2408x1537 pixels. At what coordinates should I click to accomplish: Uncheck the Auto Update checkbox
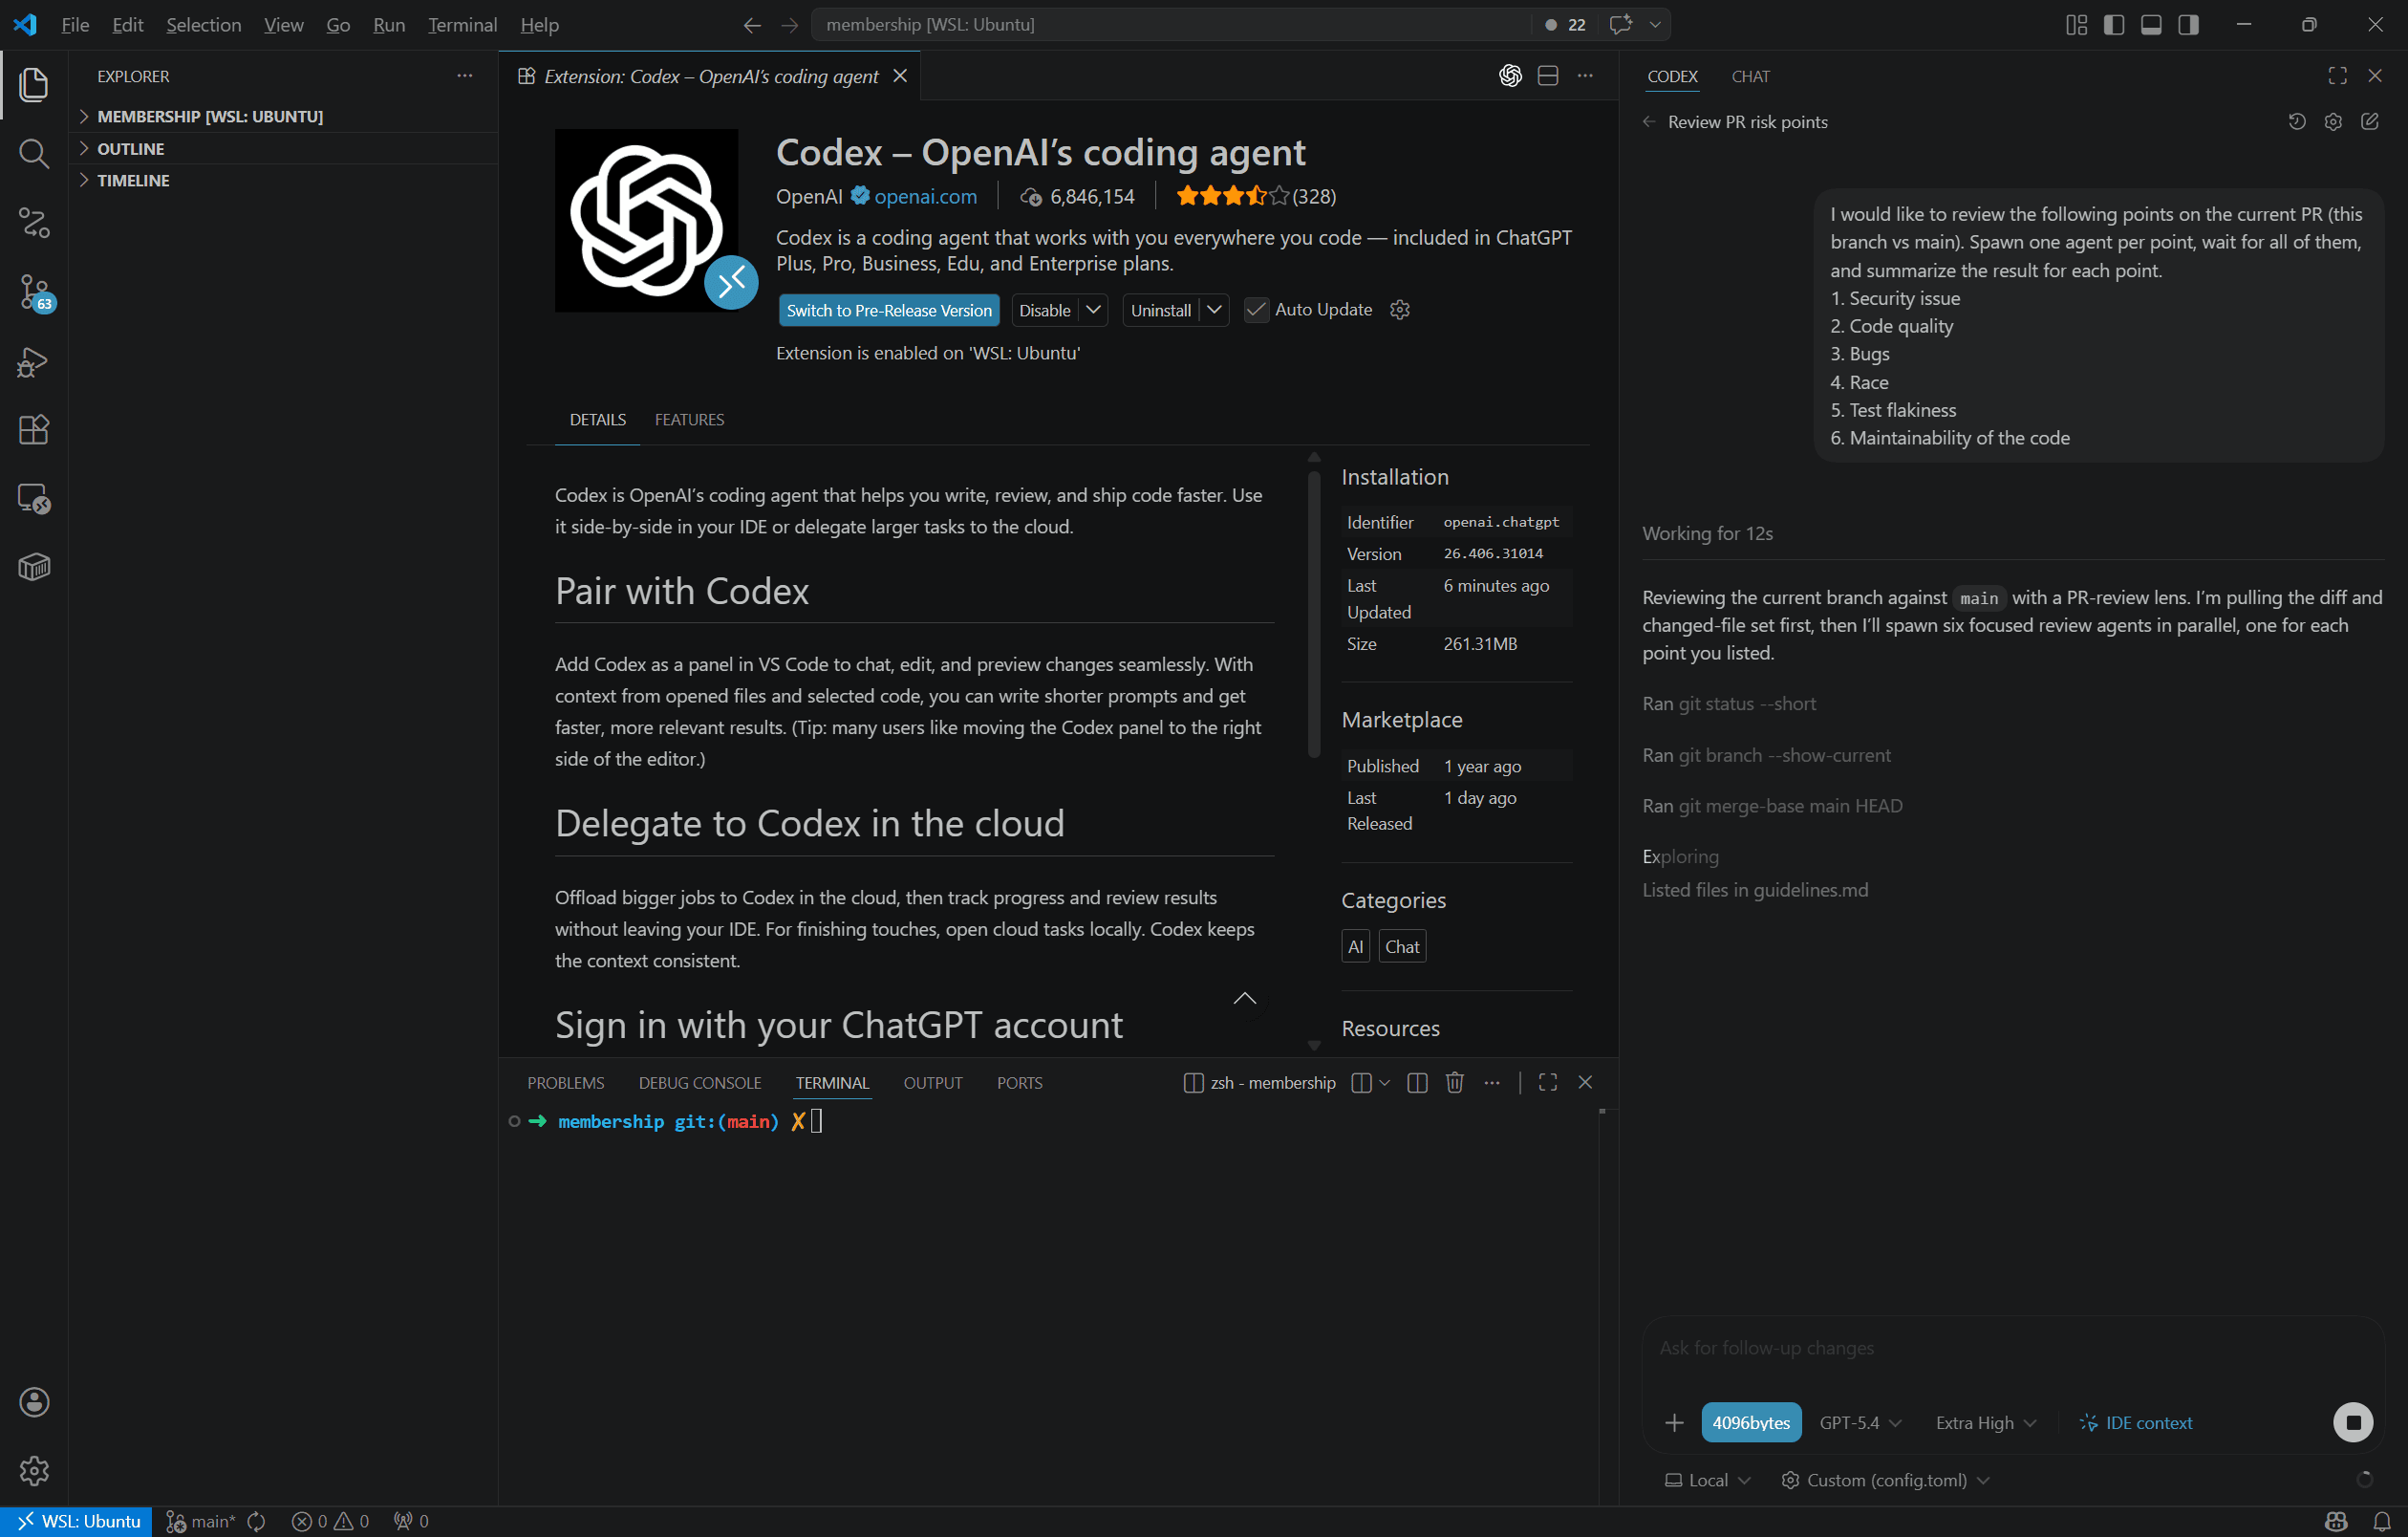click(1256, 310)
